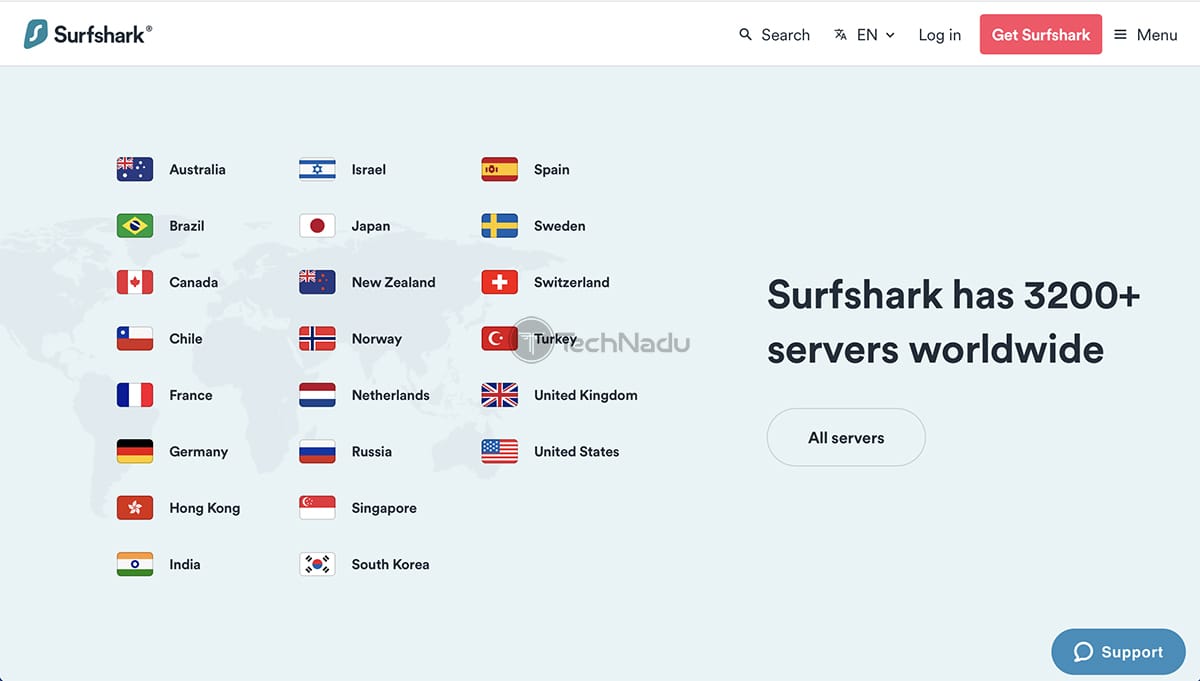Select the Brazil country label
Viewport: 1200px width, 681px height.
point(186,226)
